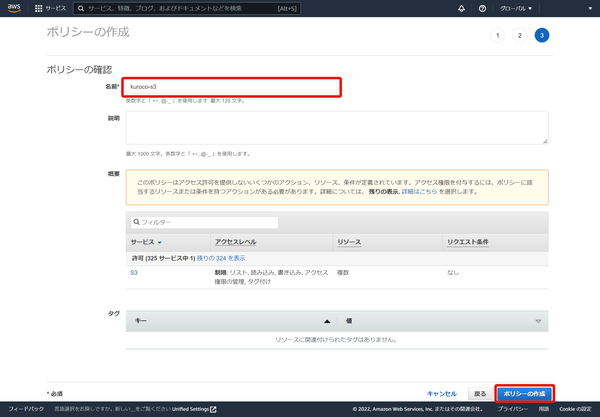This screenshot has height=417, width=600.
Task: Open the Privacy link in footer
Action: pos(512,409)
